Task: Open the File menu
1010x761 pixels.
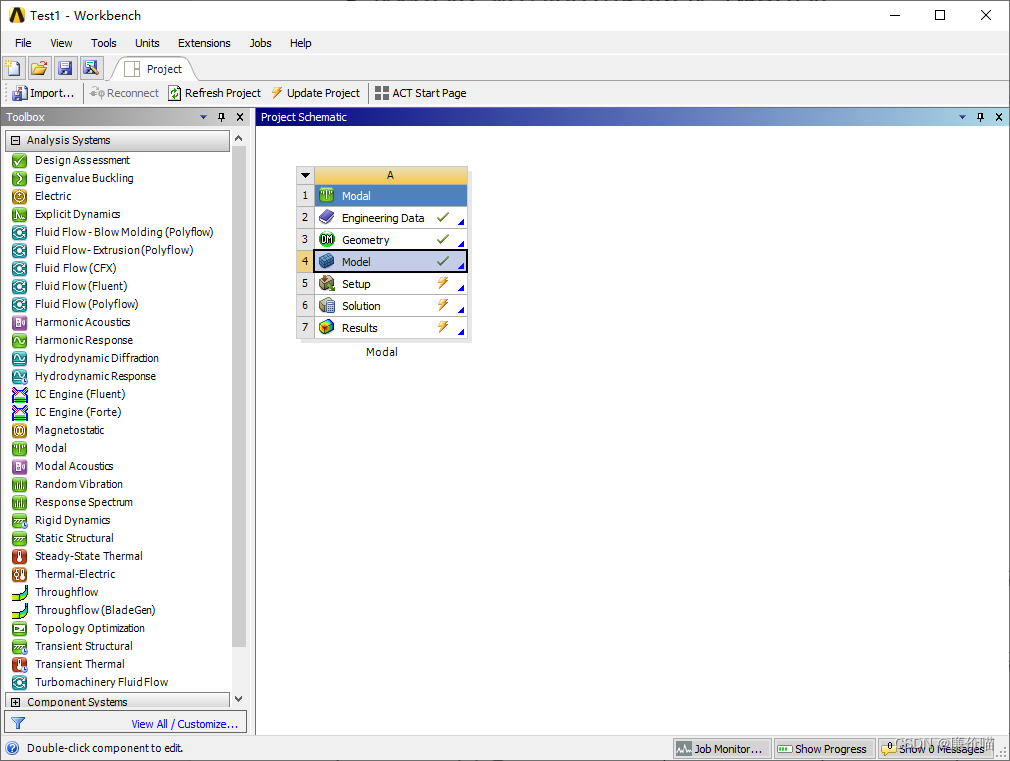Action: point(23,43)
